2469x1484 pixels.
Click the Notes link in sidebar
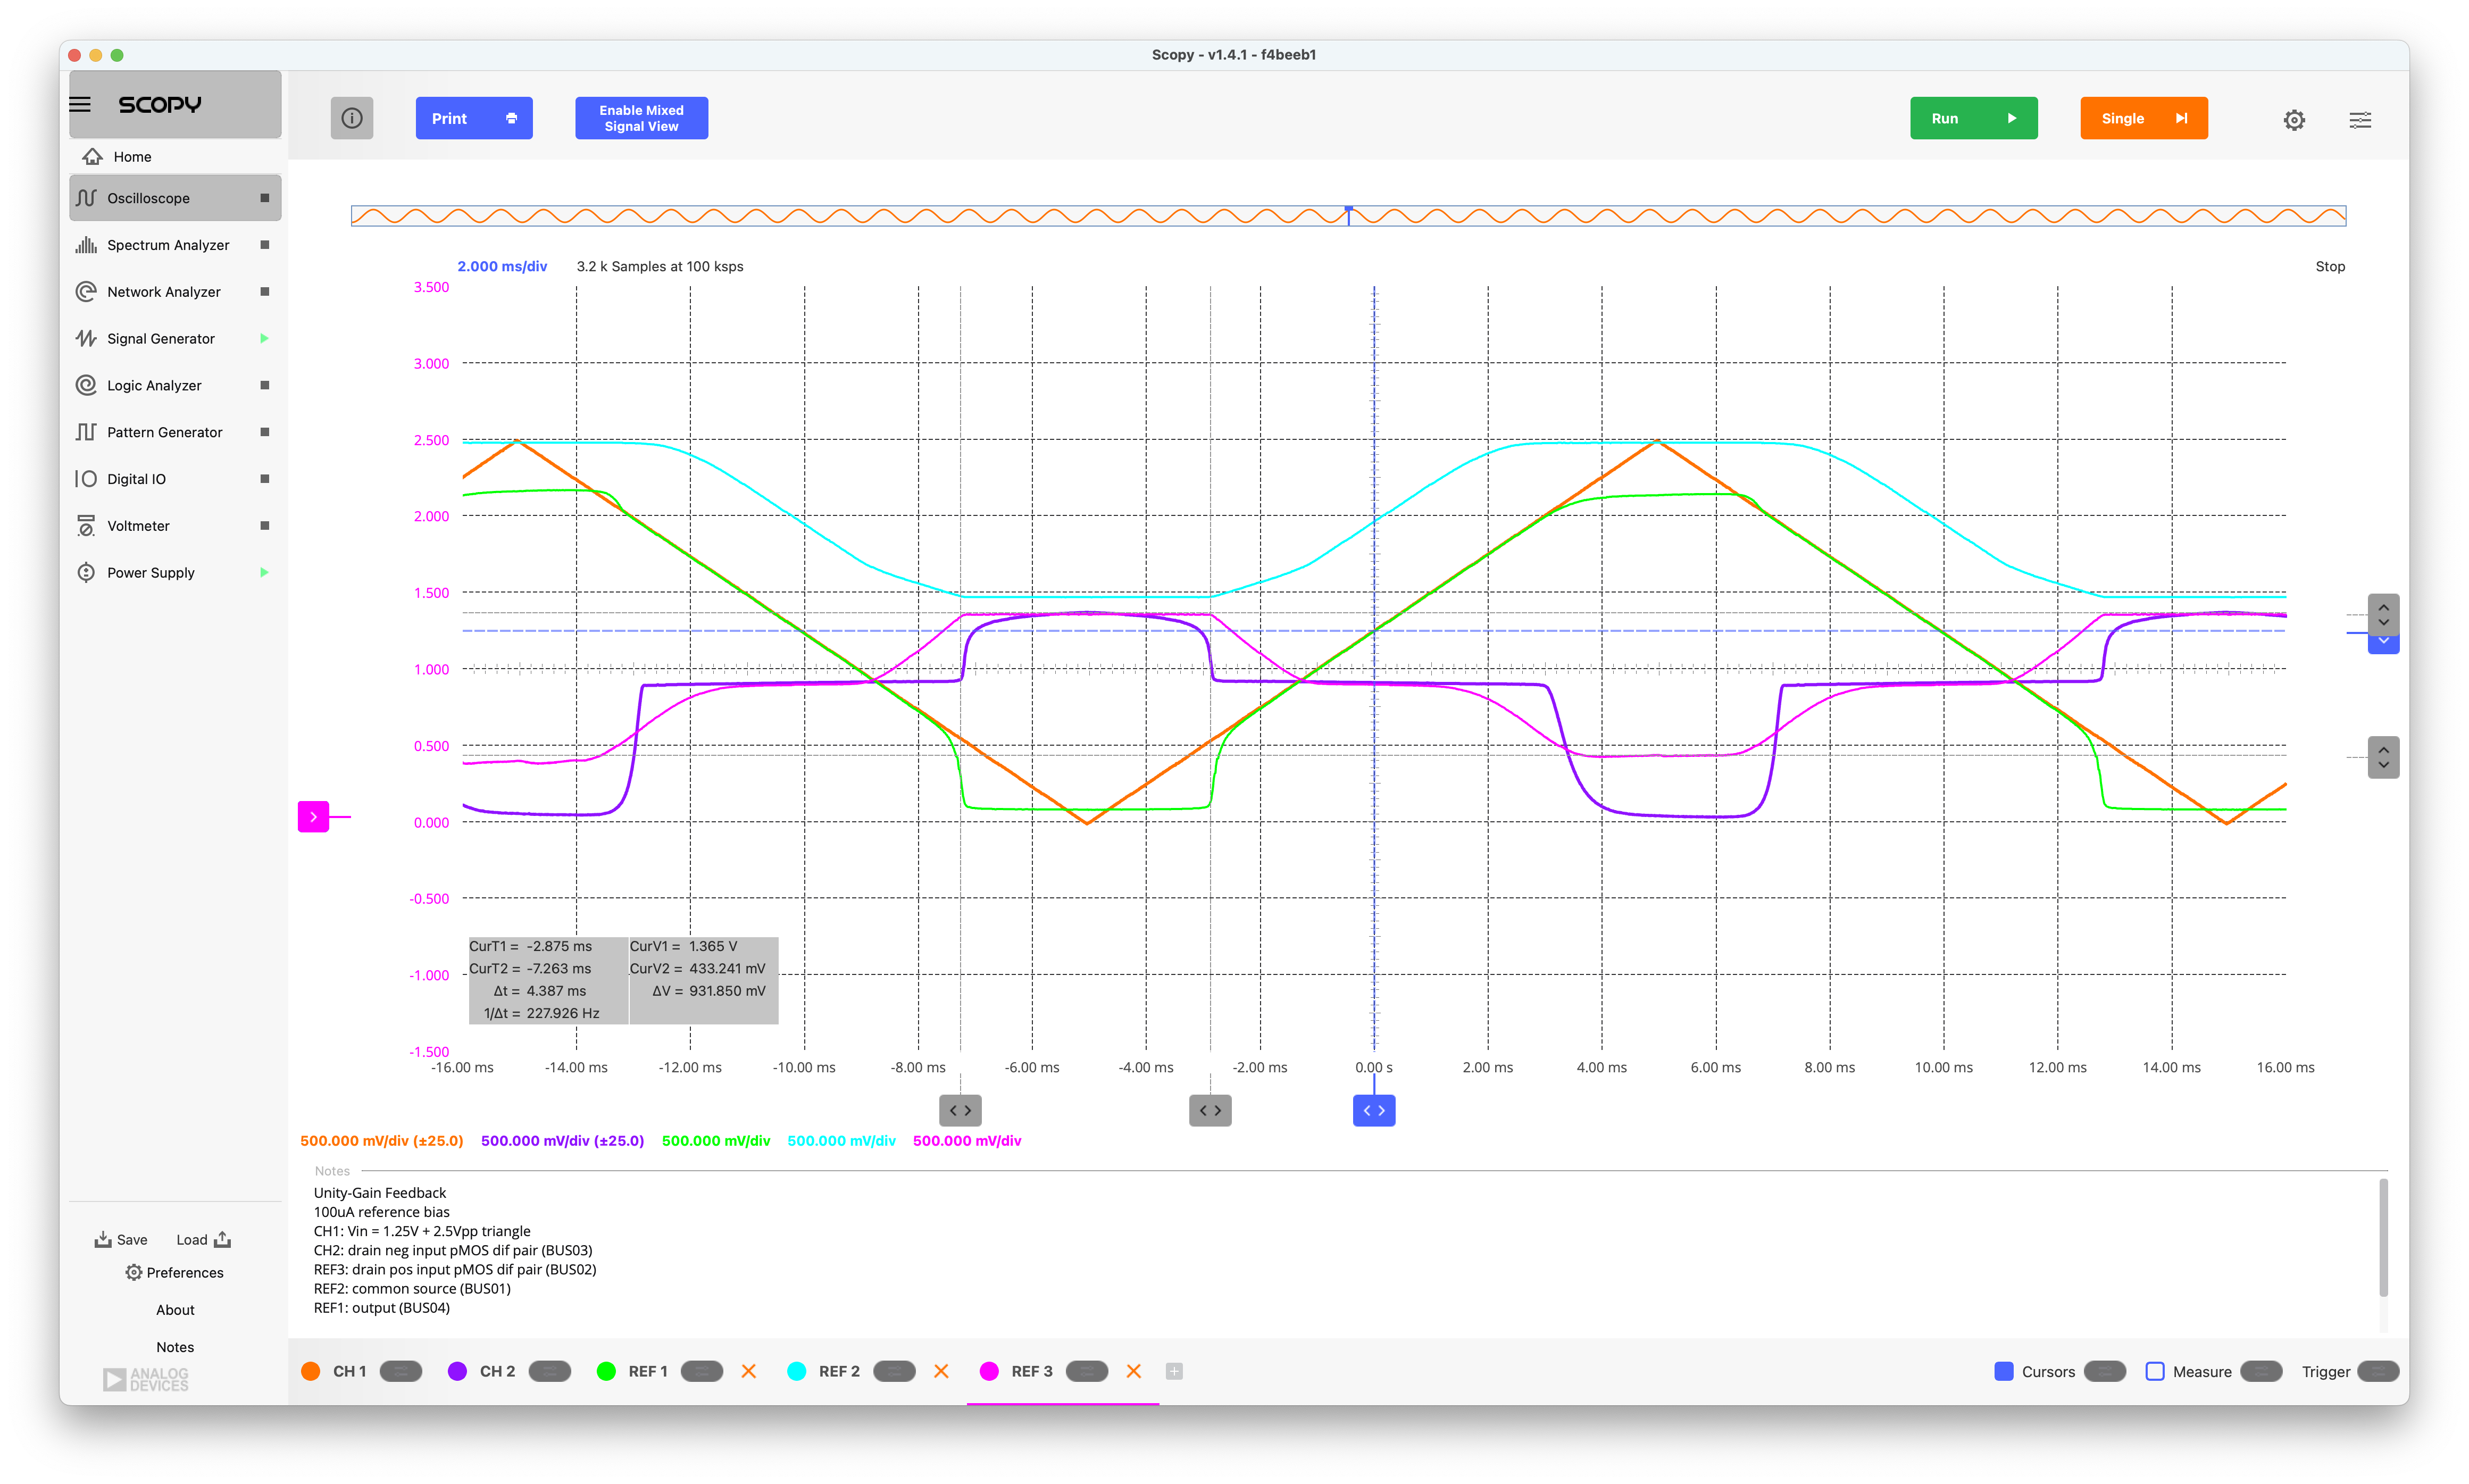point(175,1348)
